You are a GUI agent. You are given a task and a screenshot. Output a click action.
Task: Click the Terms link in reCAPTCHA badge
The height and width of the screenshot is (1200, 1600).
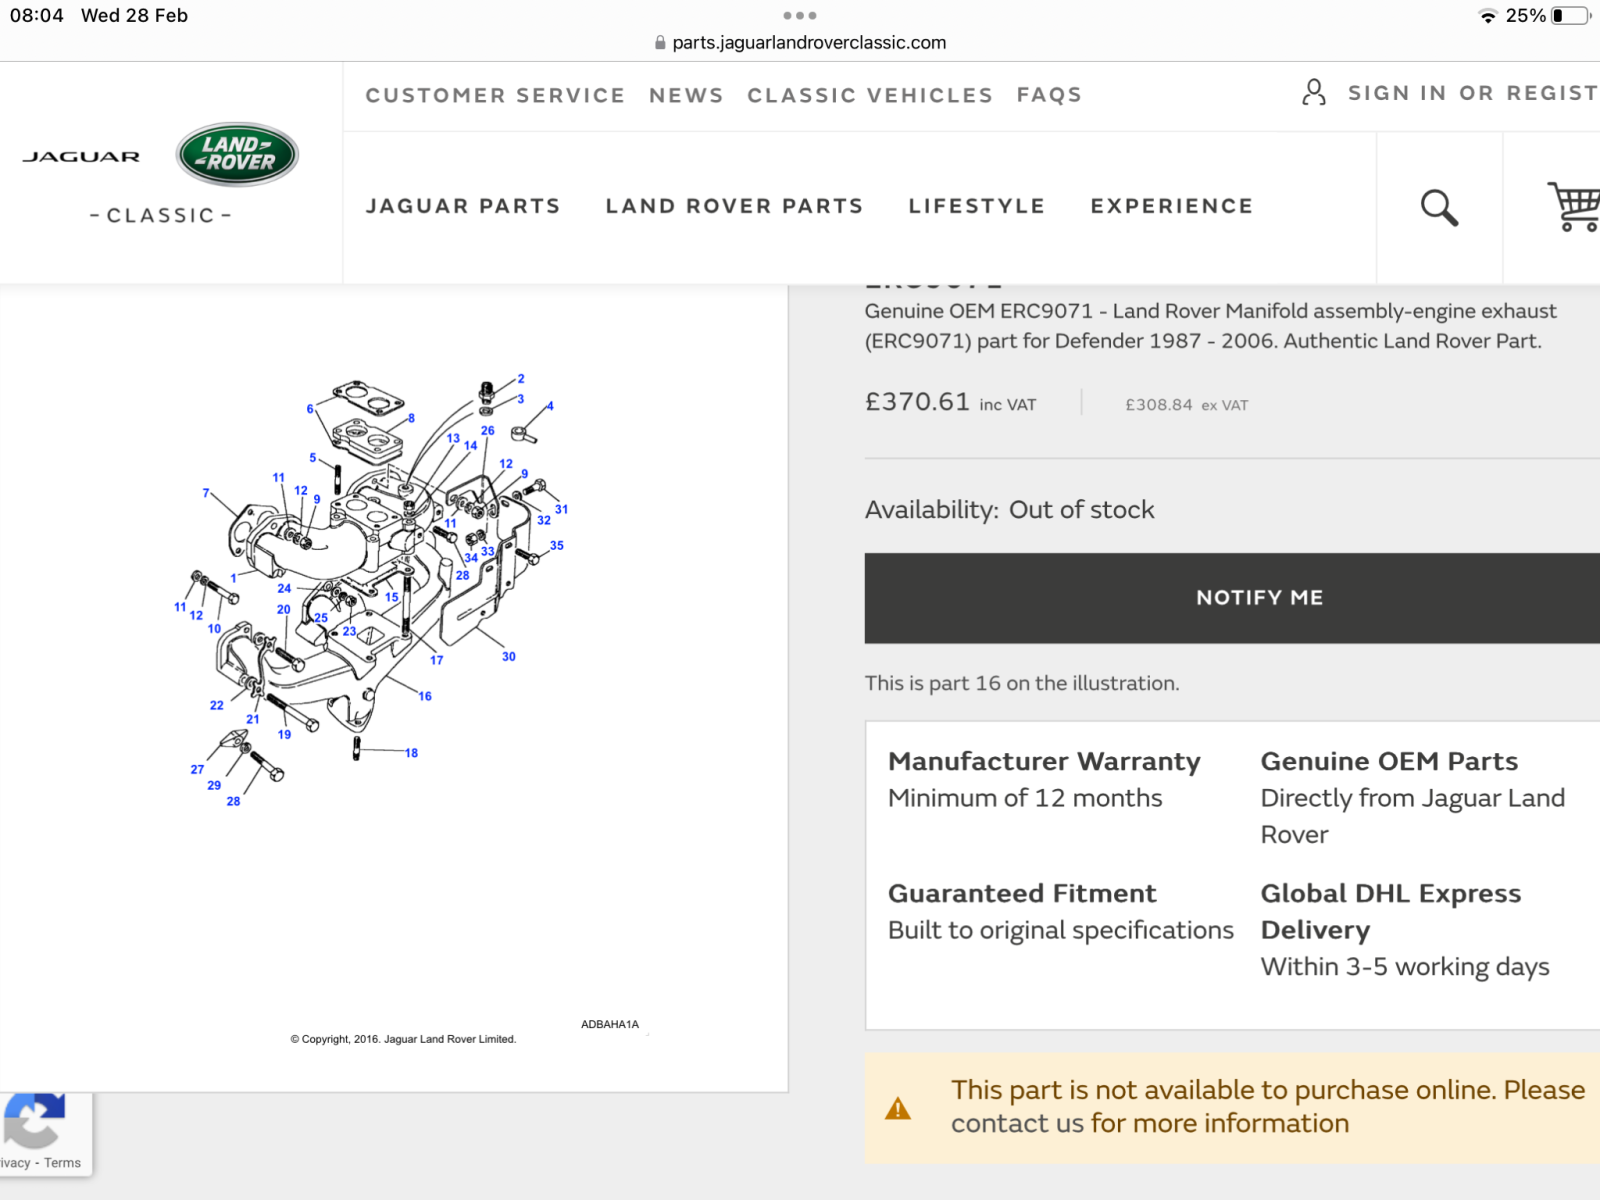62,1163
